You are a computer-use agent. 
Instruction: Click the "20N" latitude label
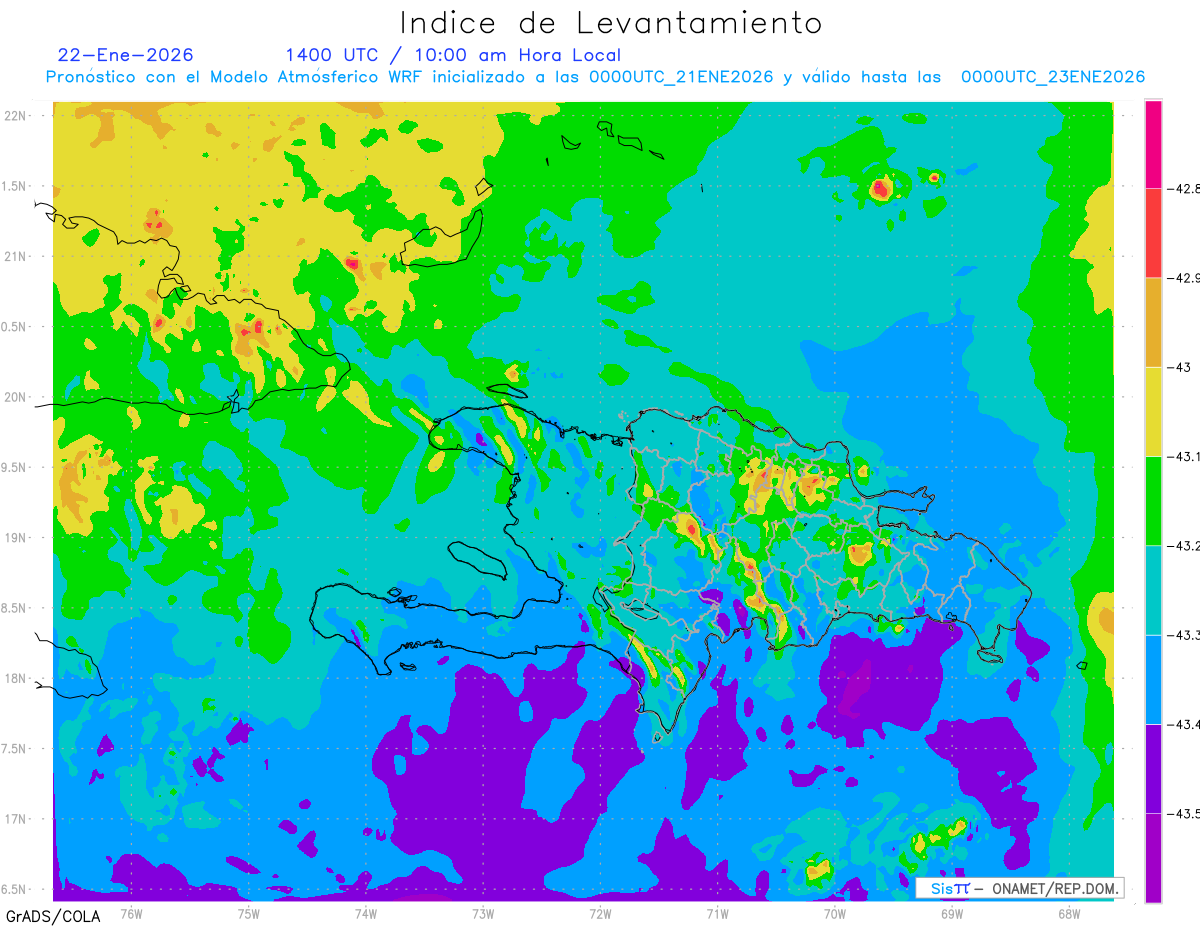coord(17,397)
